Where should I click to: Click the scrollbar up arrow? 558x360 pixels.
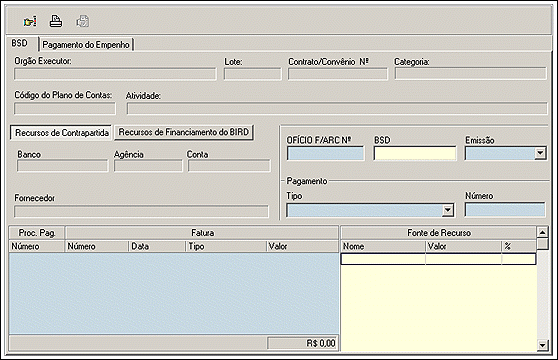point(542,233)
